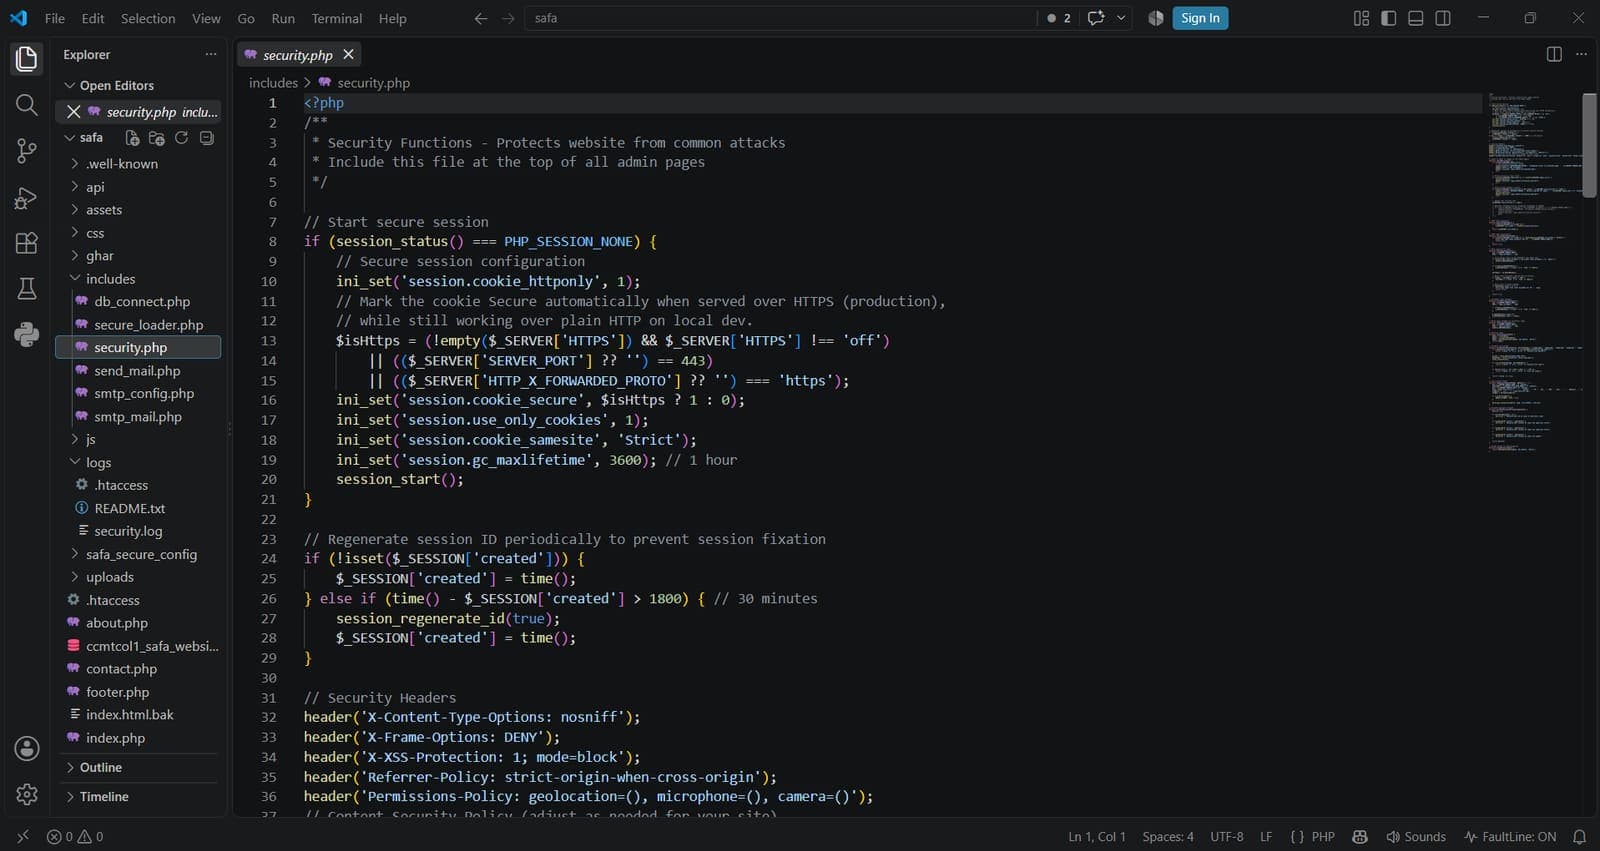This screenshot has height=851, width=1600.
Task: Toggle the bottom panel visibility
Action: (1416, 18)
